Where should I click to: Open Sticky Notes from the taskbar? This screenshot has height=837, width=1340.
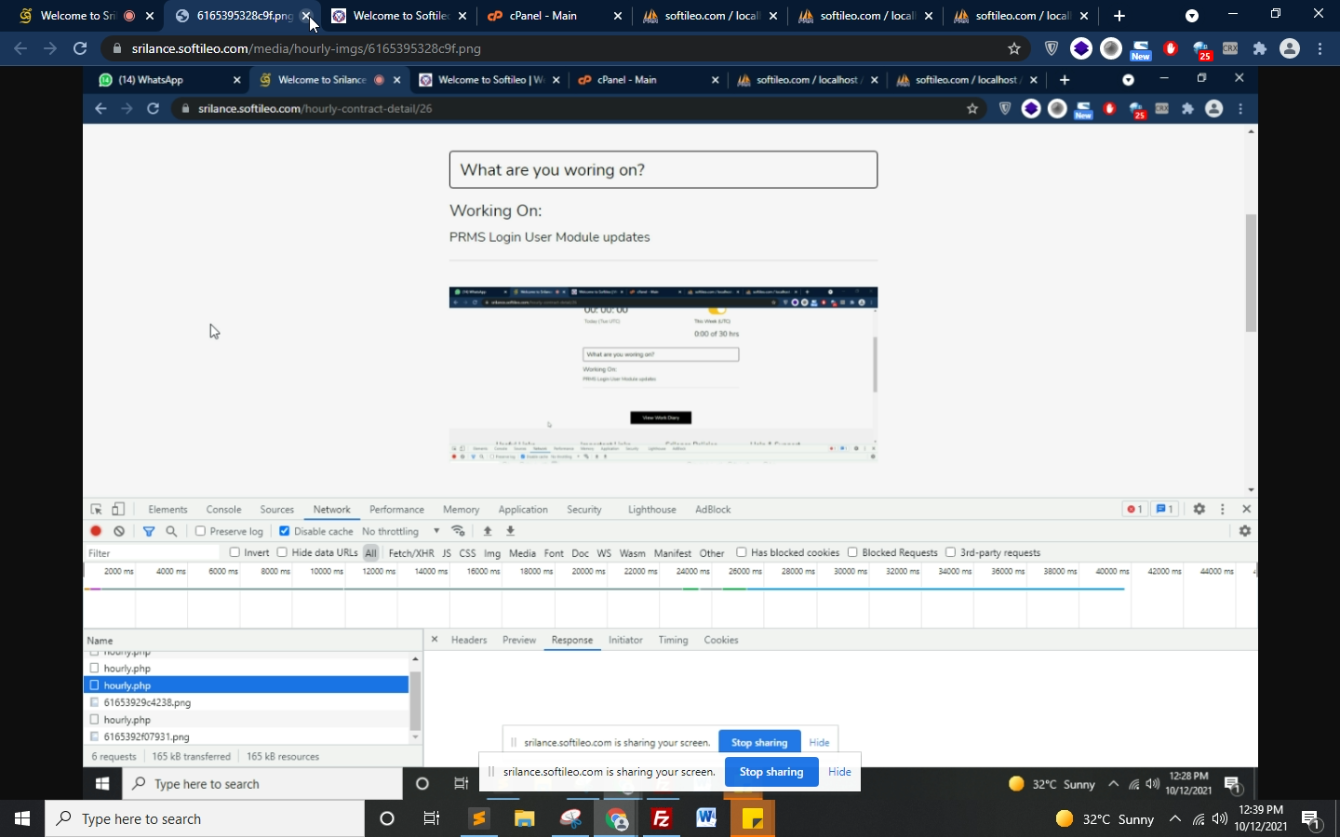752,819
